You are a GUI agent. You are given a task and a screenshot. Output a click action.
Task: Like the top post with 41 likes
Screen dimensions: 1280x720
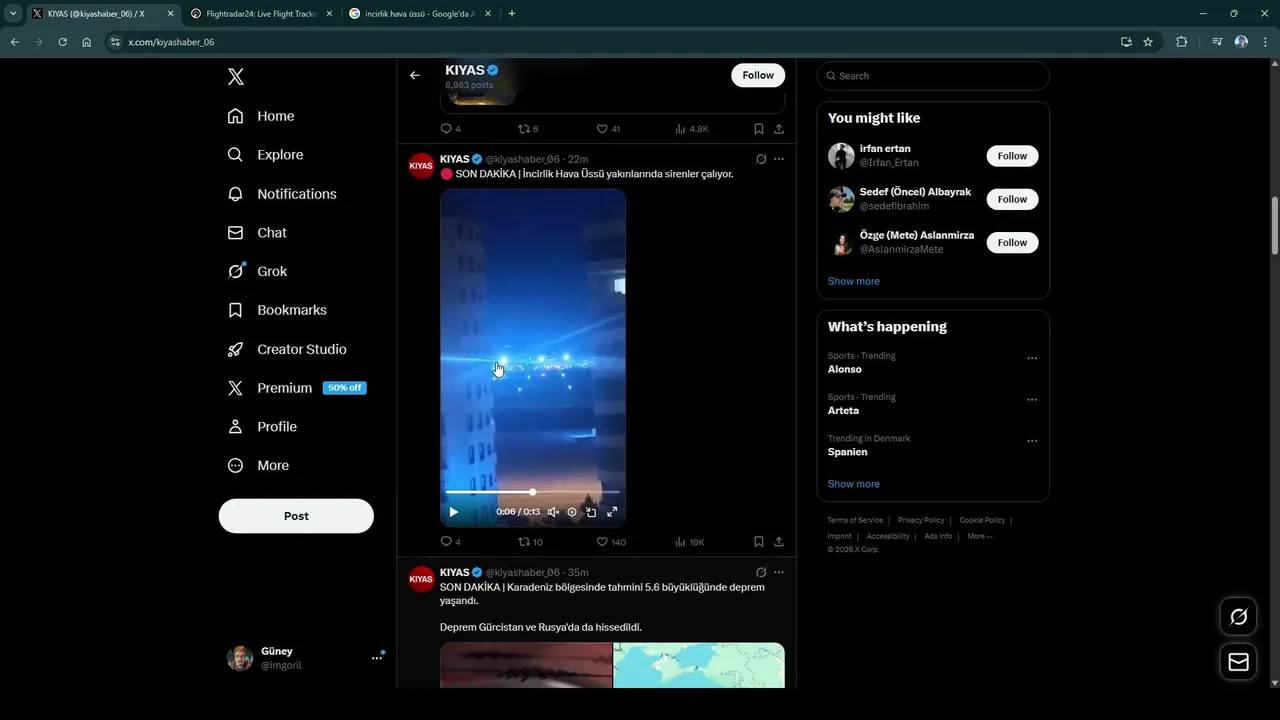(x=608, y=129)
